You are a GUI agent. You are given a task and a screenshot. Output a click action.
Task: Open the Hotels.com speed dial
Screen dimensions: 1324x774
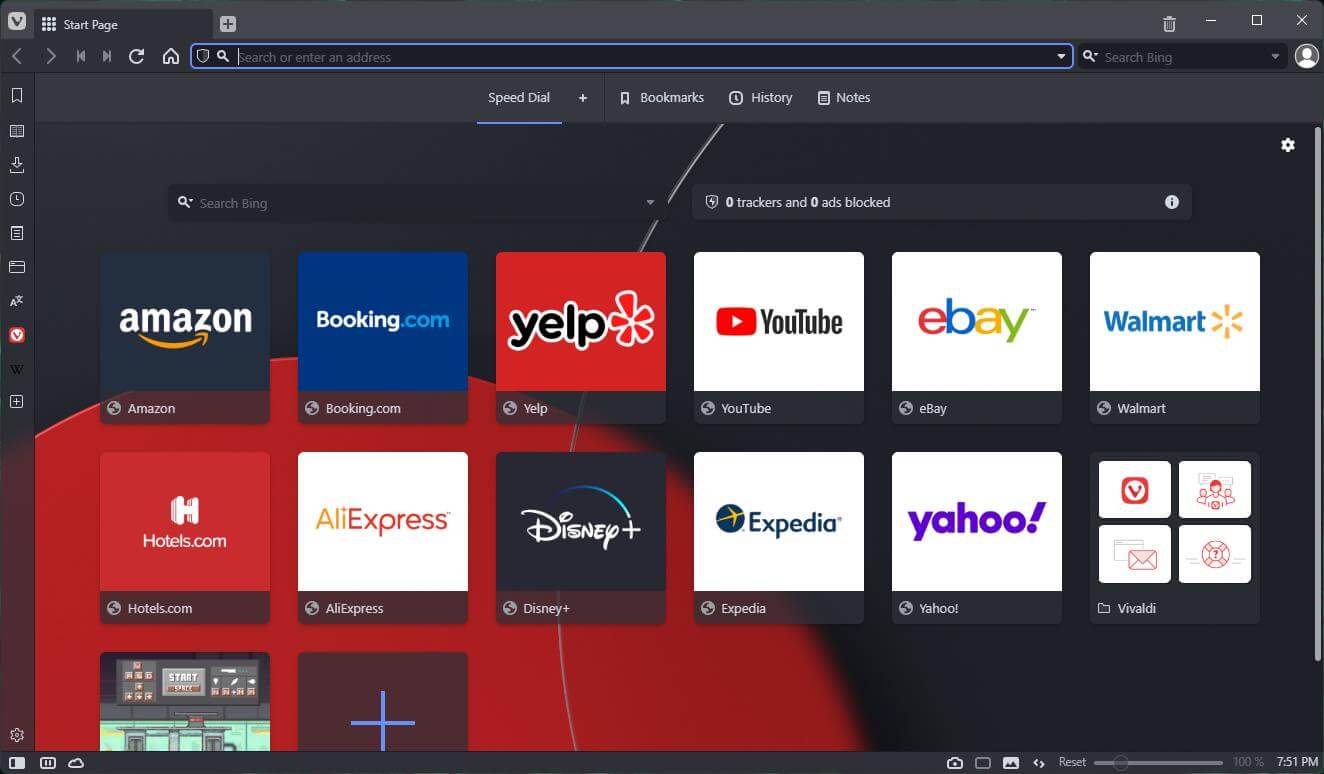coord(185,538)
